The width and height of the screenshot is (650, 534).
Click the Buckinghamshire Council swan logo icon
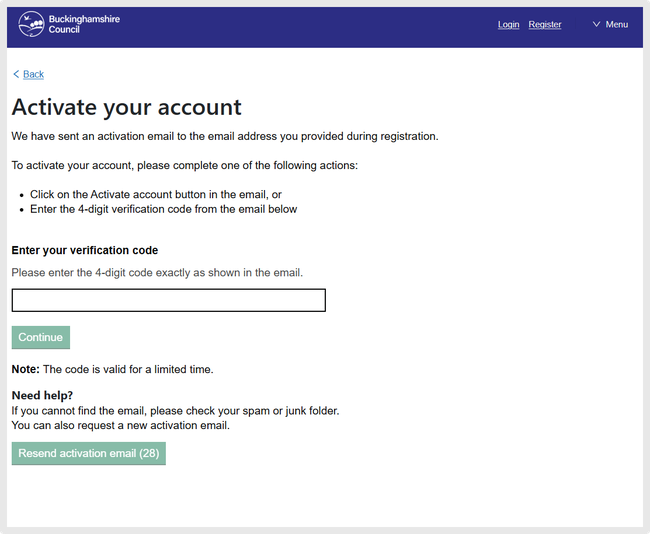[31, 24]
